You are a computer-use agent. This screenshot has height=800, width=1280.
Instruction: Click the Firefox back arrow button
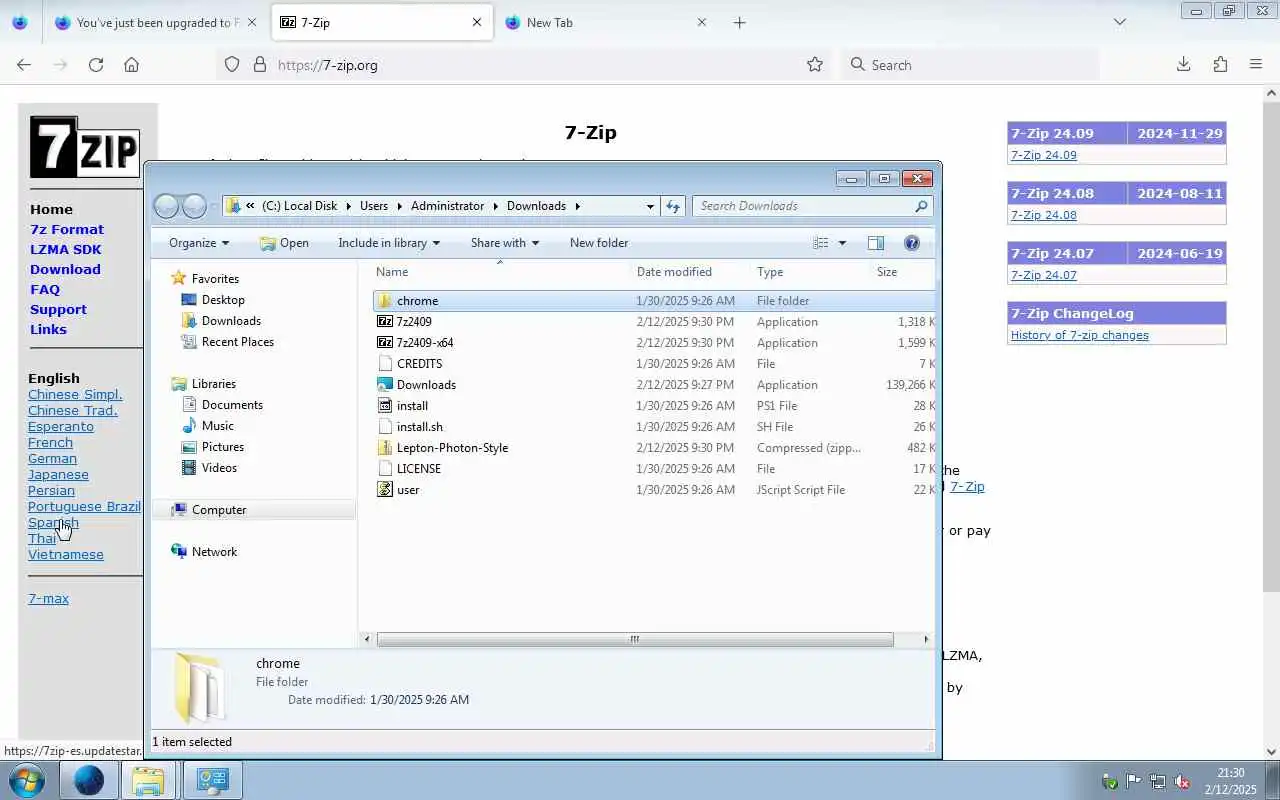point(24,64)
